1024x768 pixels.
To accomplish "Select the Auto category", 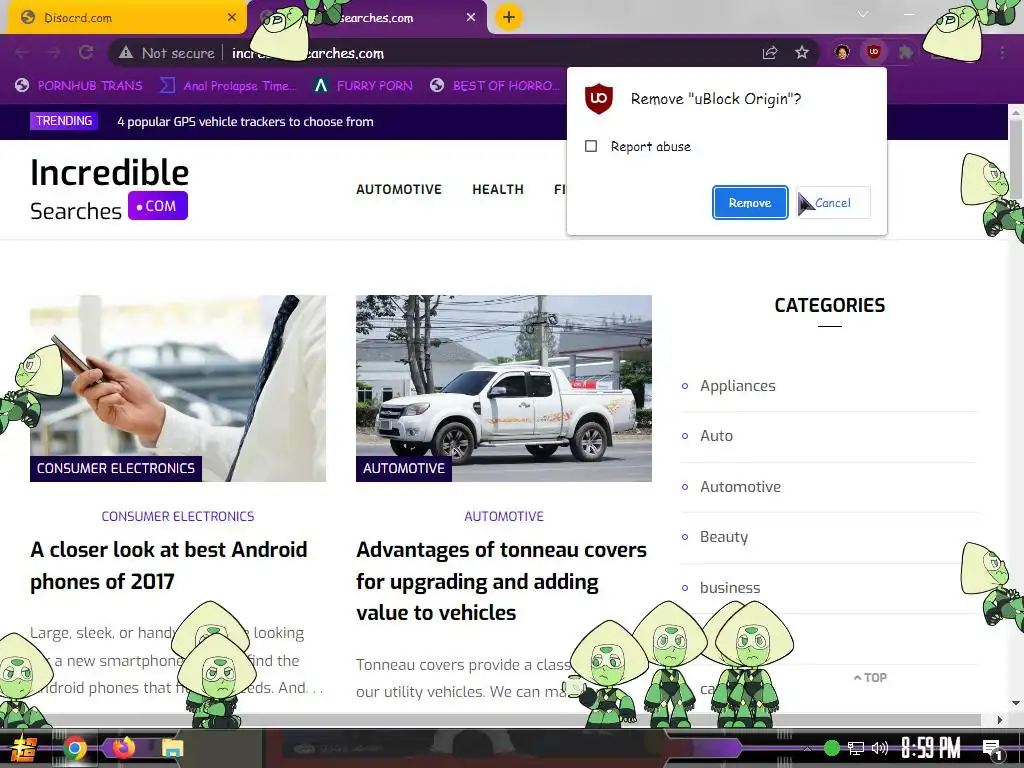I will [x=716, y=436].
